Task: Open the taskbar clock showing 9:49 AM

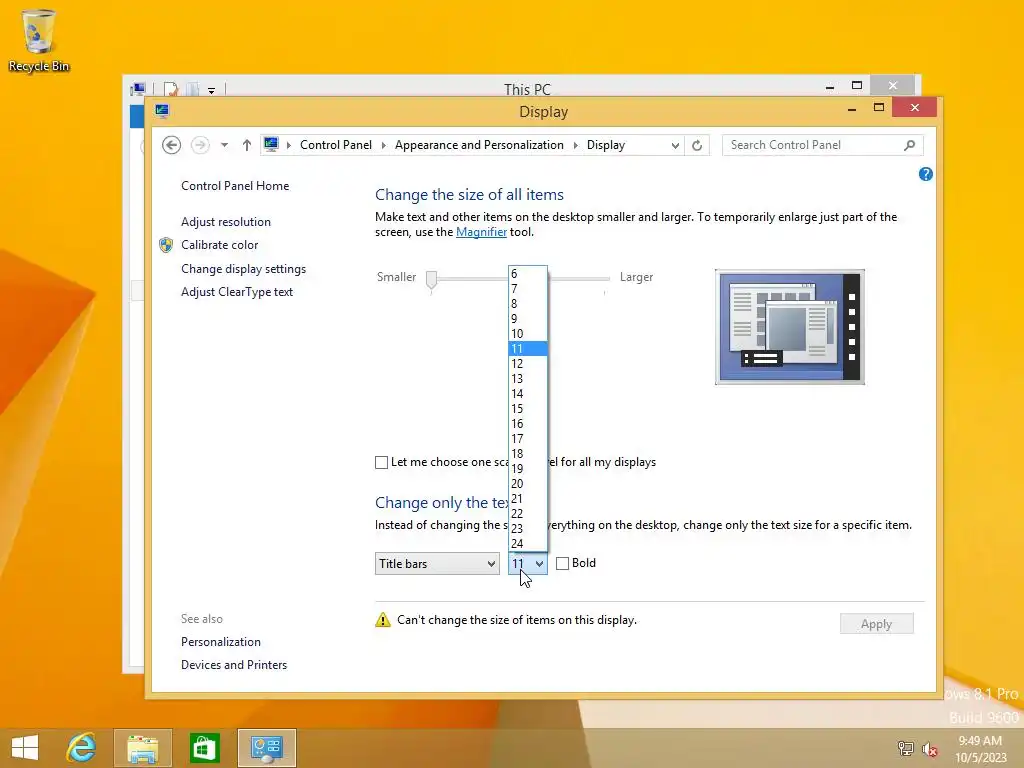Action: [980, 749]
